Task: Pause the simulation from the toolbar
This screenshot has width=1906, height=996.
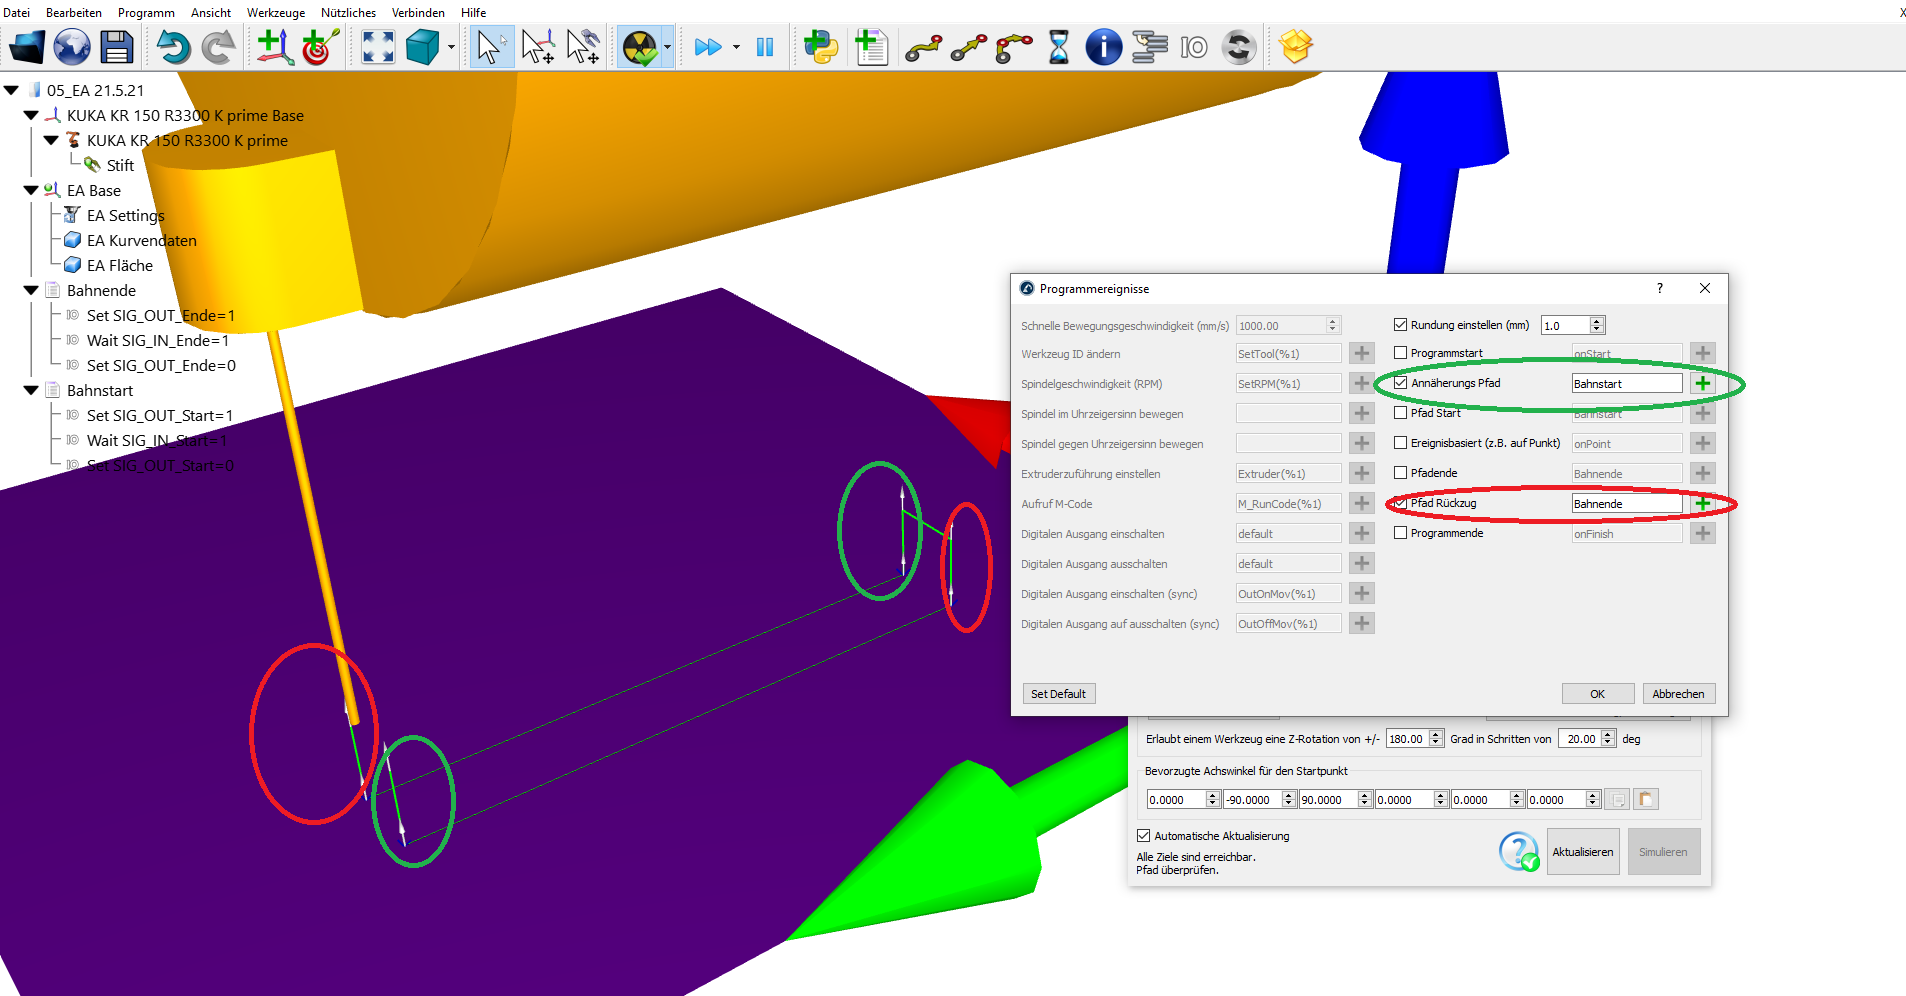Action: (x=765, y=47)
